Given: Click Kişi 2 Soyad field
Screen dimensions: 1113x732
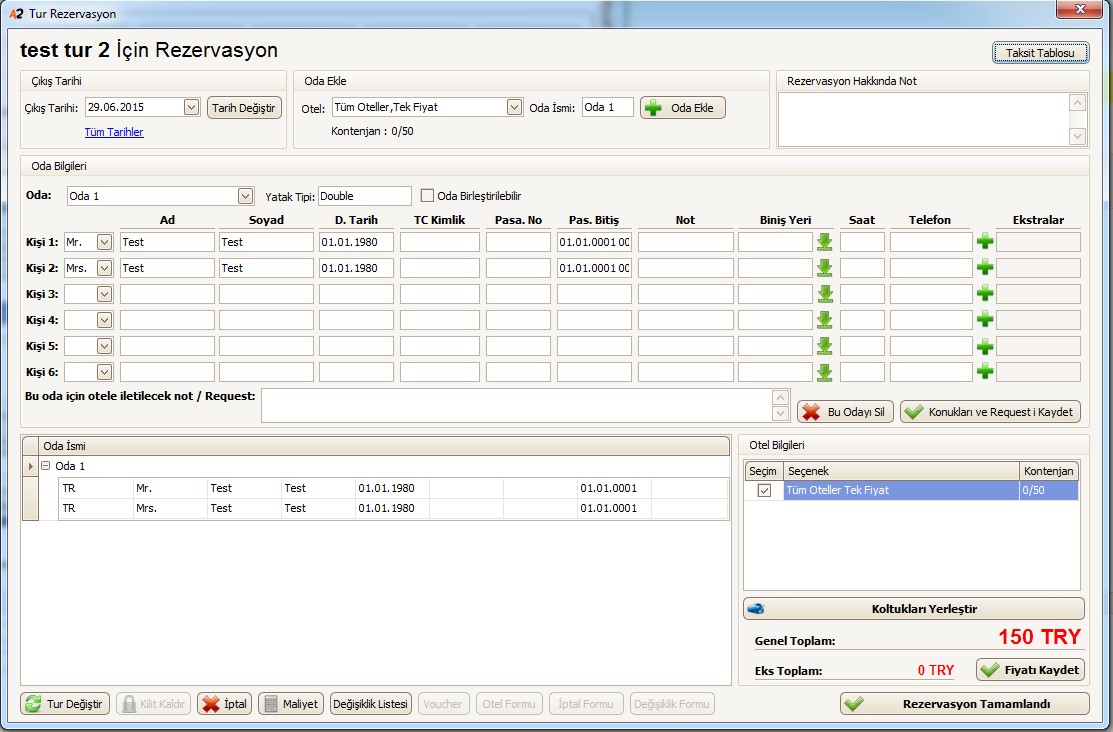Looking at the screenshot, I should point(266,268).
